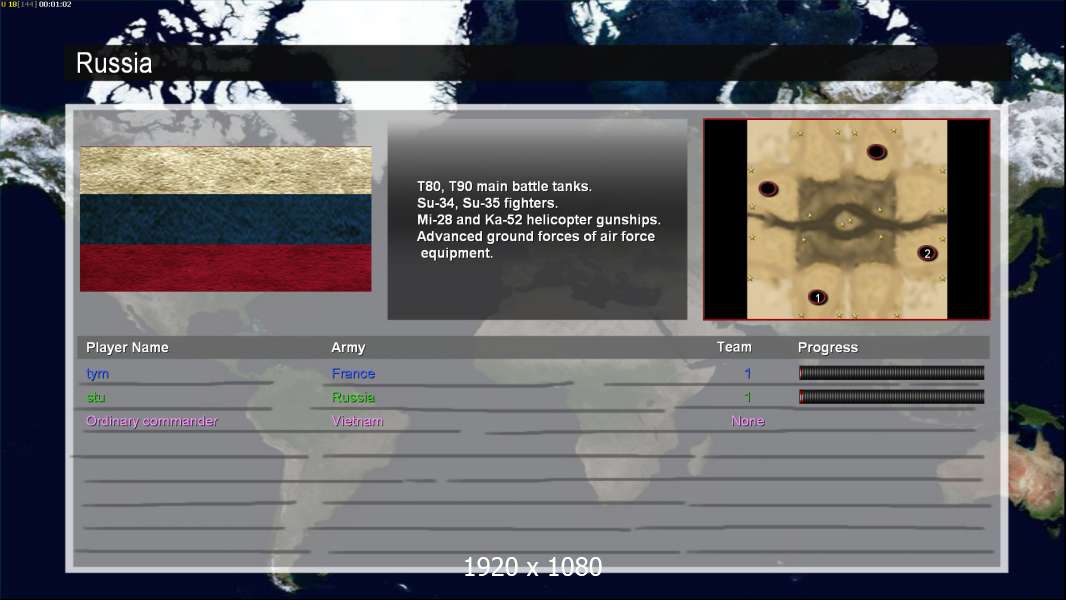Select player name "stu"
The image size is (1066, 600).
coord(96,397)
